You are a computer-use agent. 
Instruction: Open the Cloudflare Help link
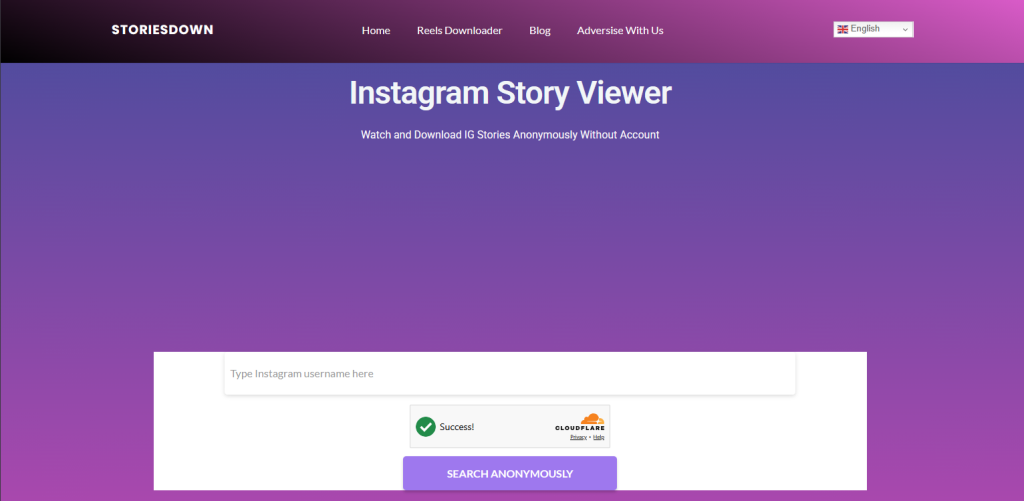[598, 437]
